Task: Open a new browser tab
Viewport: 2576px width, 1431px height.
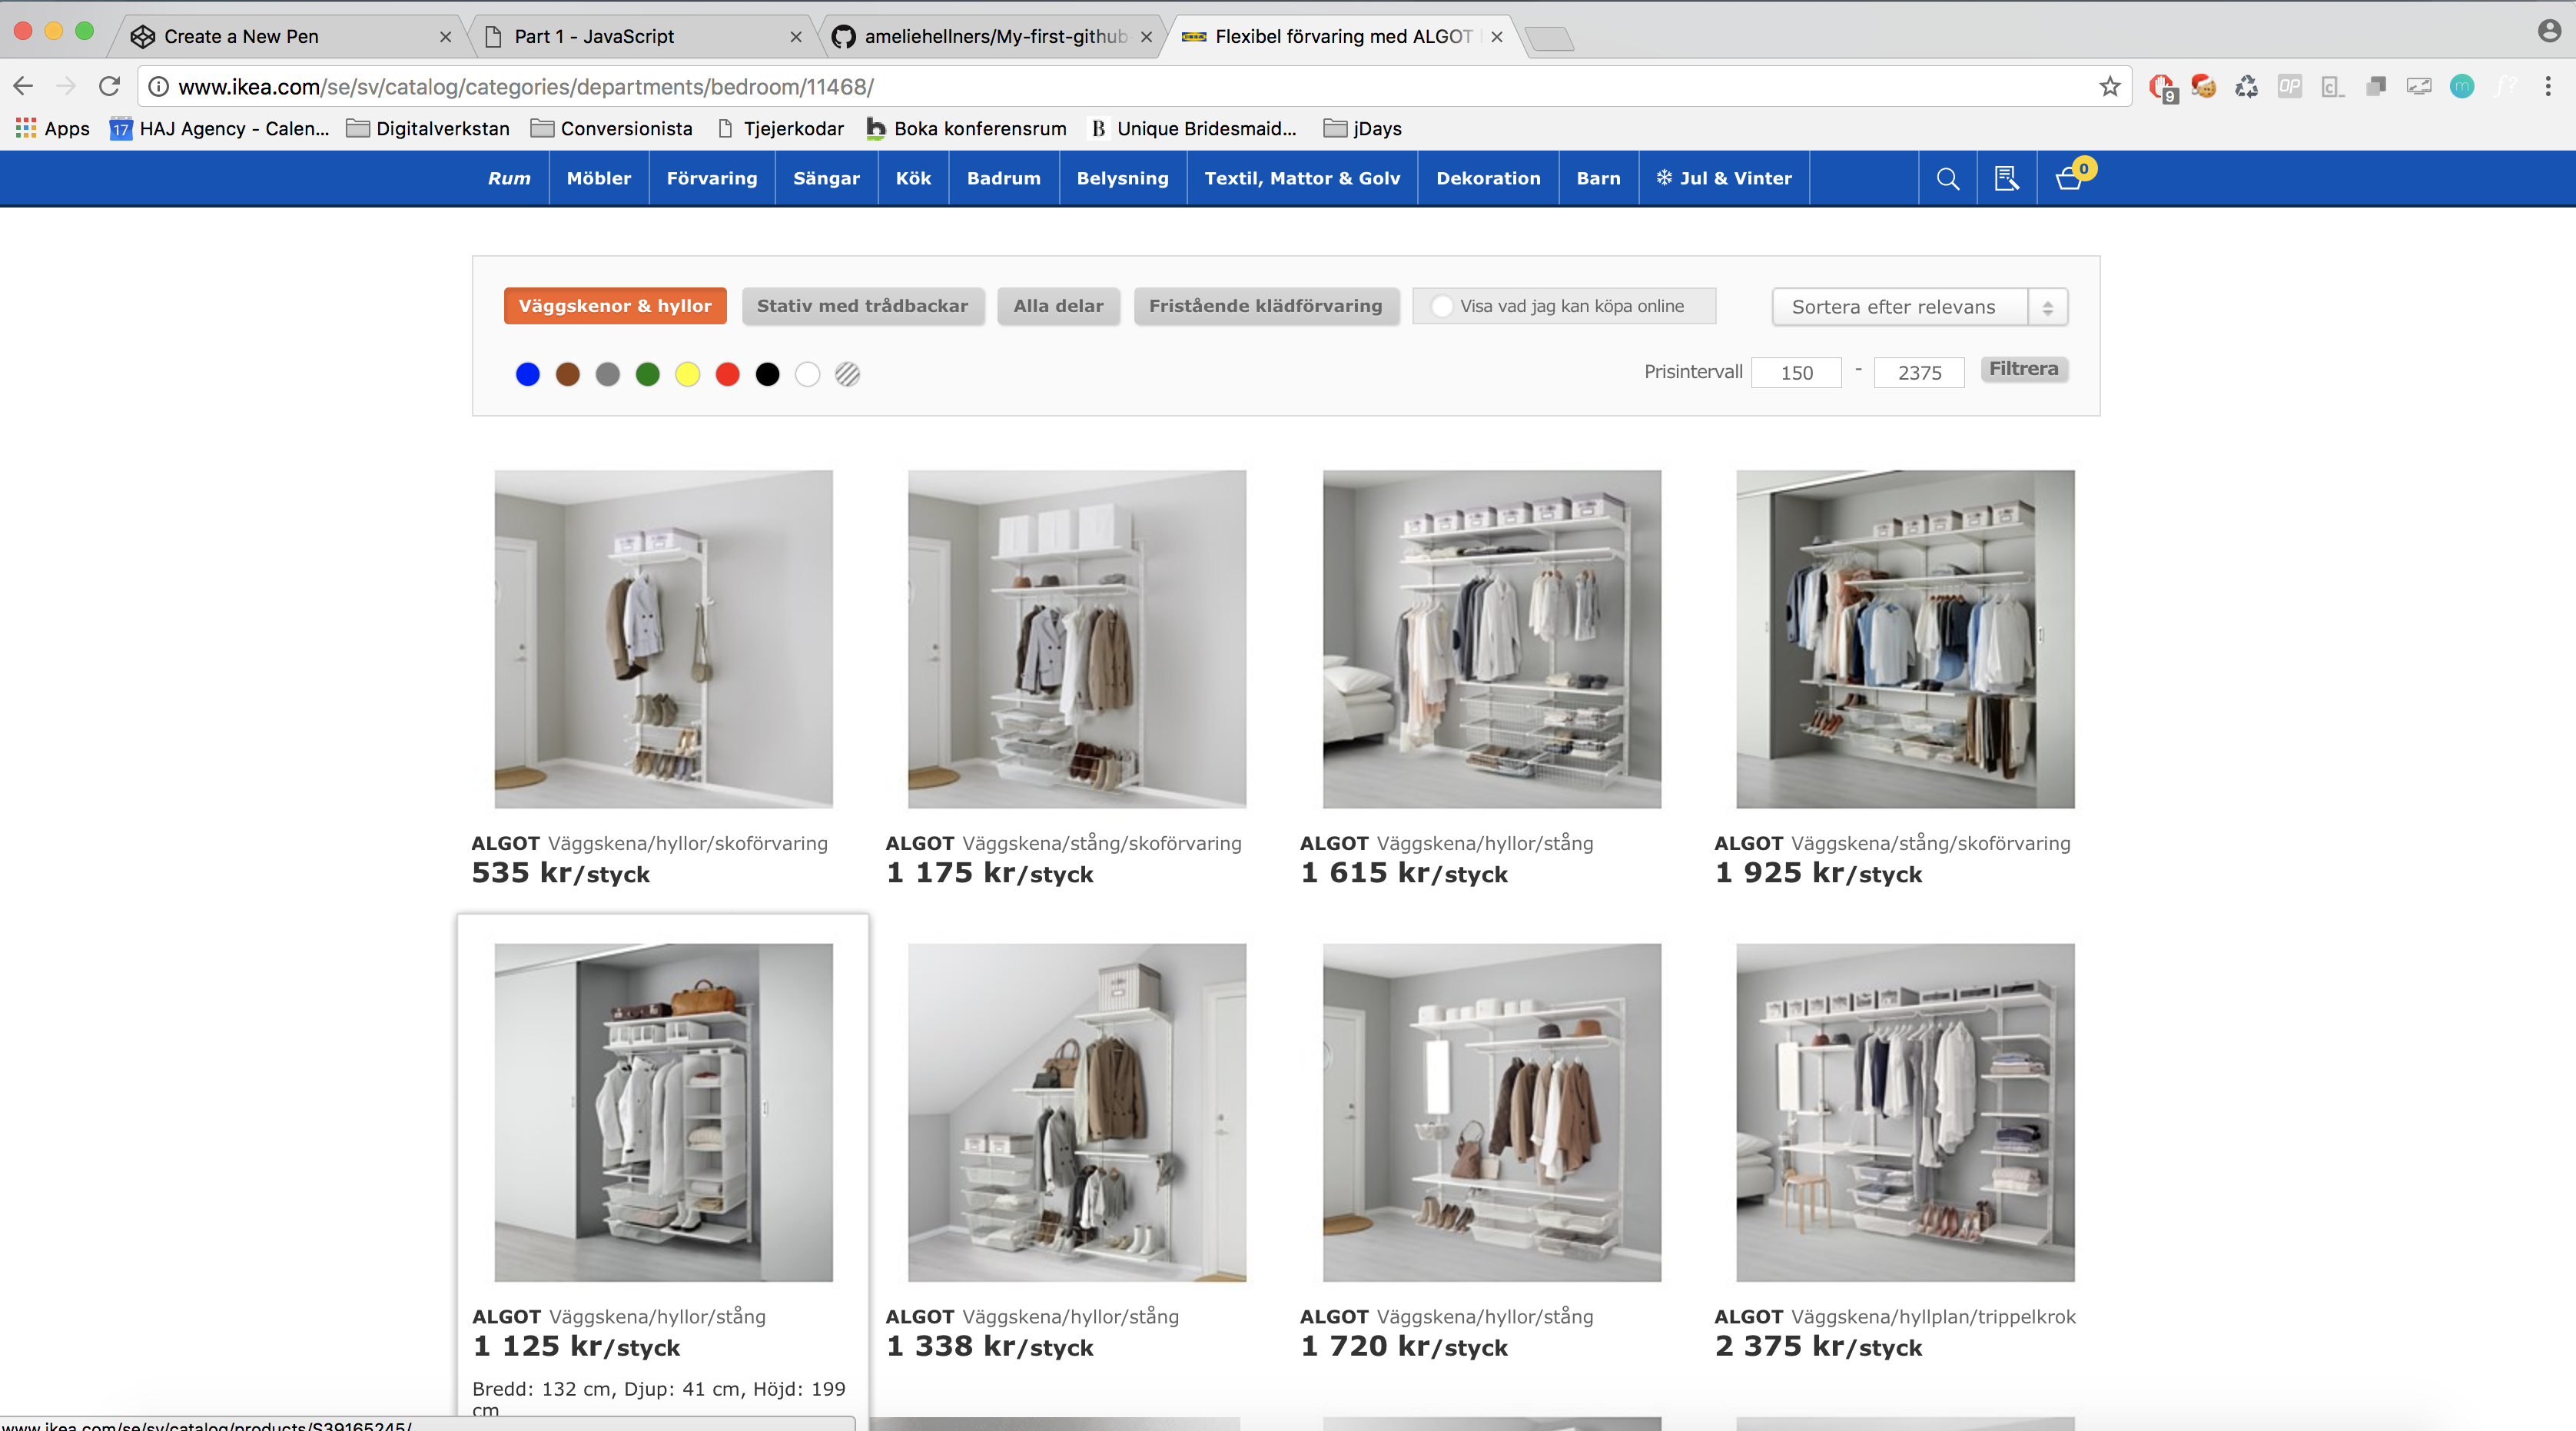Action: click(x=1550, y=38)
